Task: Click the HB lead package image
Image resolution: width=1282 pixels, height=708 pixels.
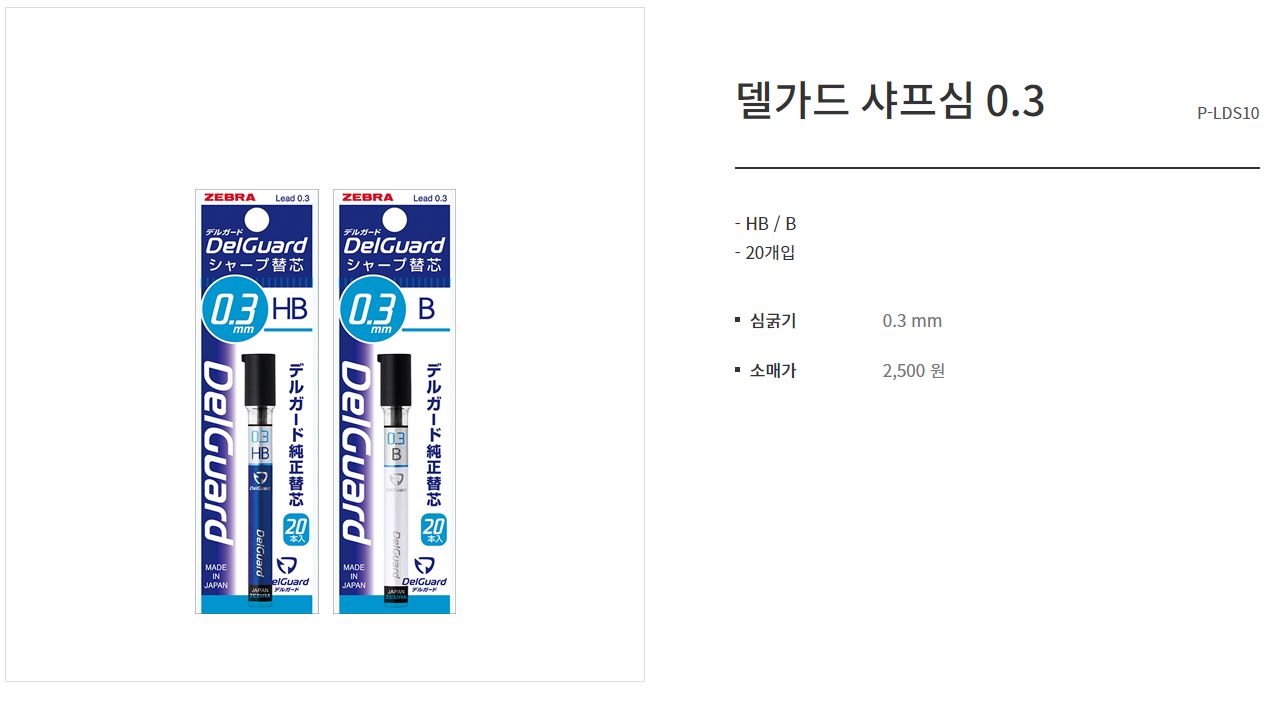Action: 256,401
